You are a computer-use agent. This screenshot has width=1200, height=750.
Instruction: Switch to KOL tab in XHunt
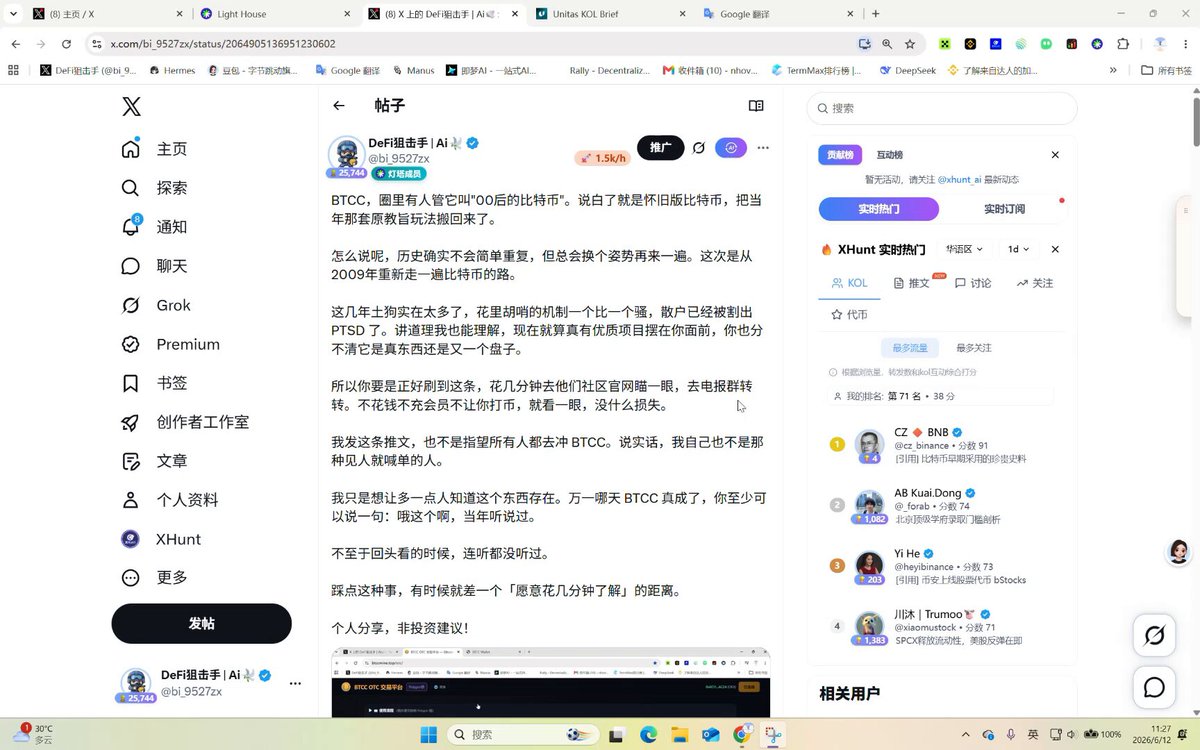[849, 283]
